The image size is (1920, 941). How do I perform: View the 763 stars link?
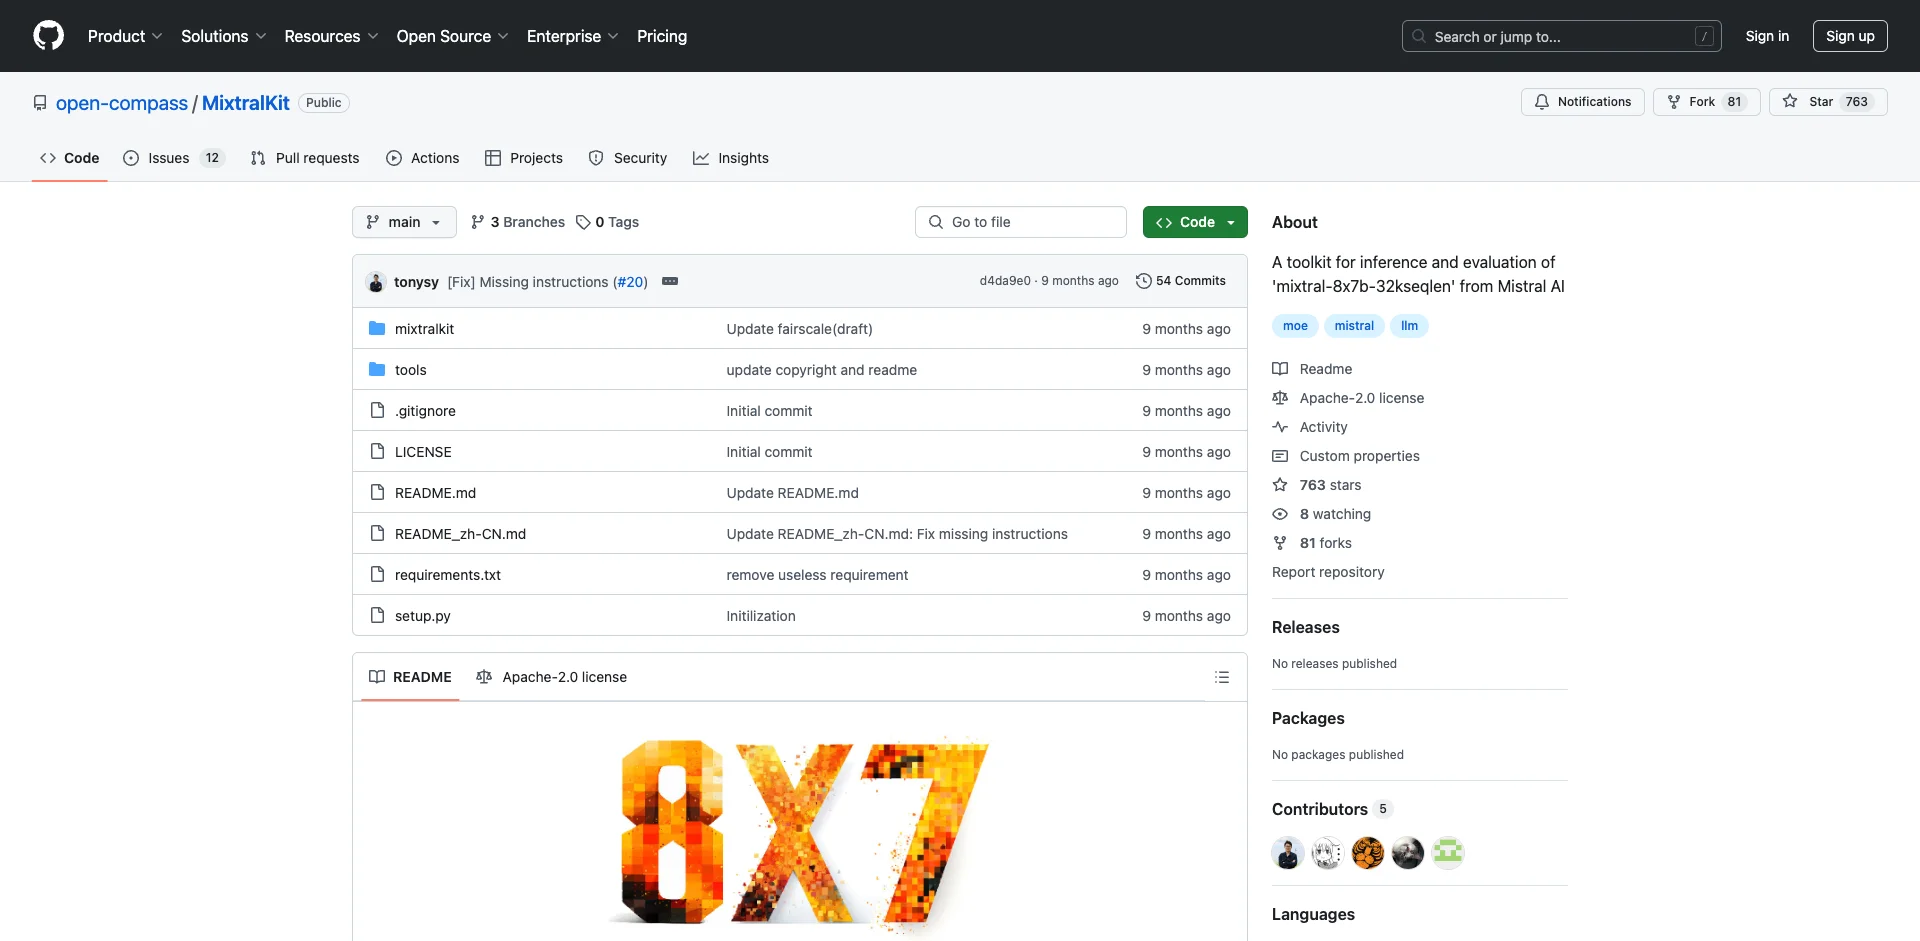1317,485
